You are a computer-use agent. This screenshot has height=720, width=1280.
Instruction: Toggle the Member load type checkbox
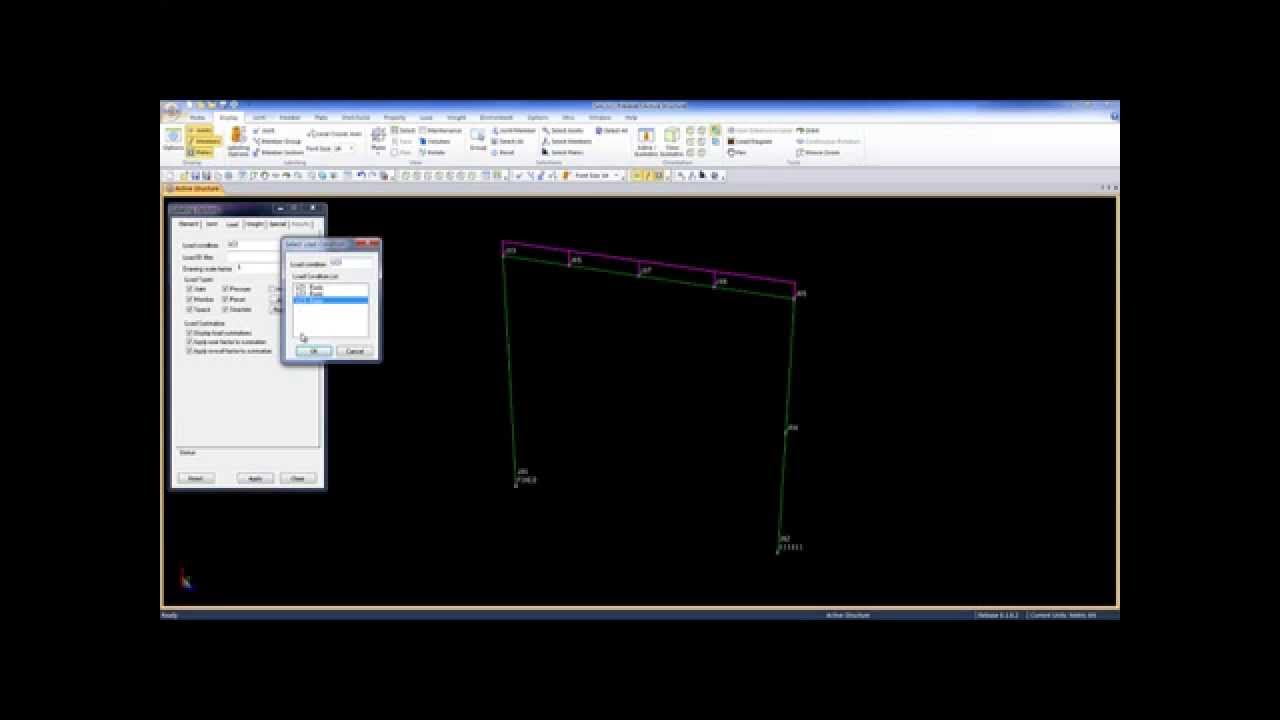[189, 299]
